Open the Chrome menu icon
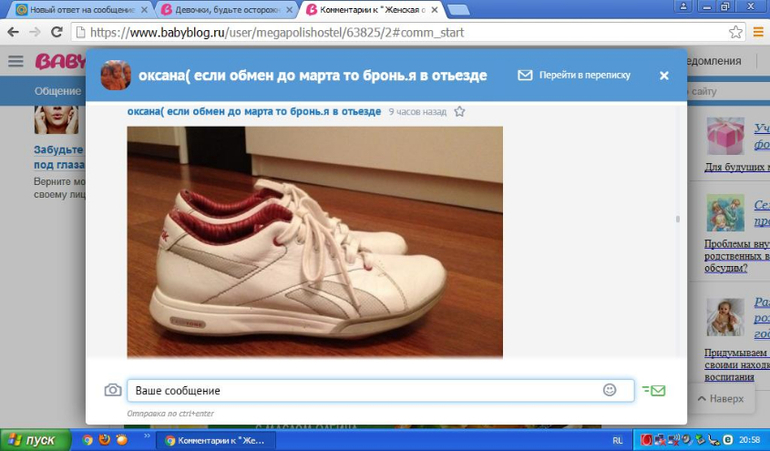 coord(757,32)
